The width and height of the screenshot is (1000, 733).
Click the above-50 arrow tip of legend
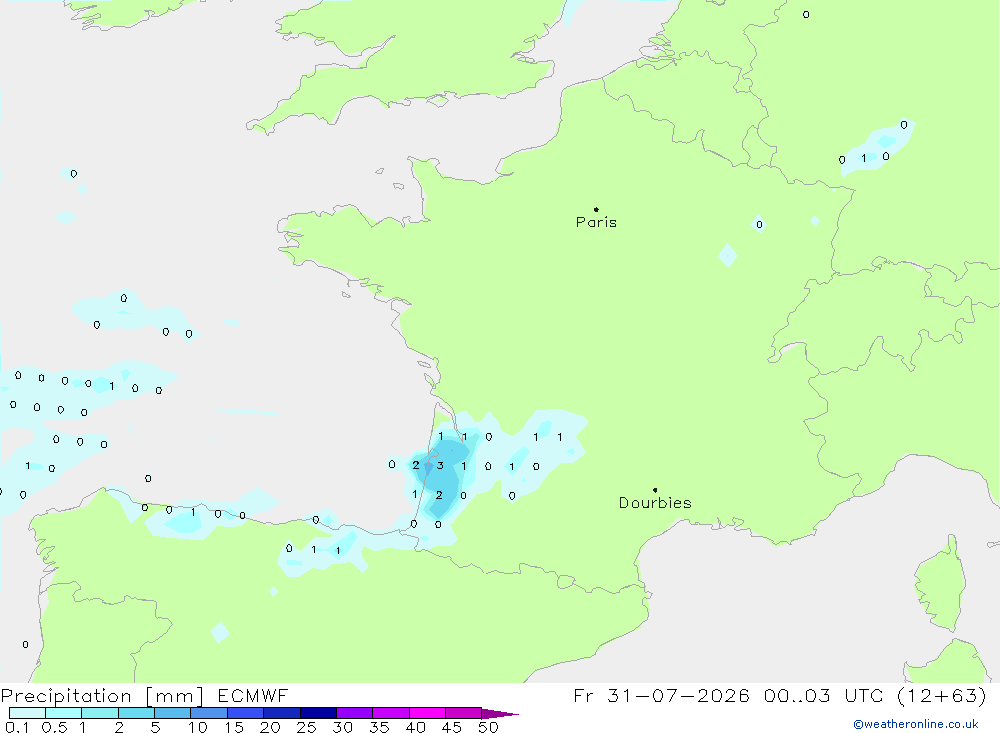(x=500, y=713)
